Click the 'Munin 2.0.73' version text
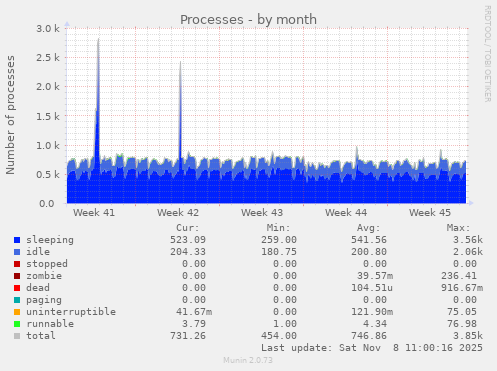Image resolution: width=497 pixels, height=371 pixels. (x=248, y=360)
